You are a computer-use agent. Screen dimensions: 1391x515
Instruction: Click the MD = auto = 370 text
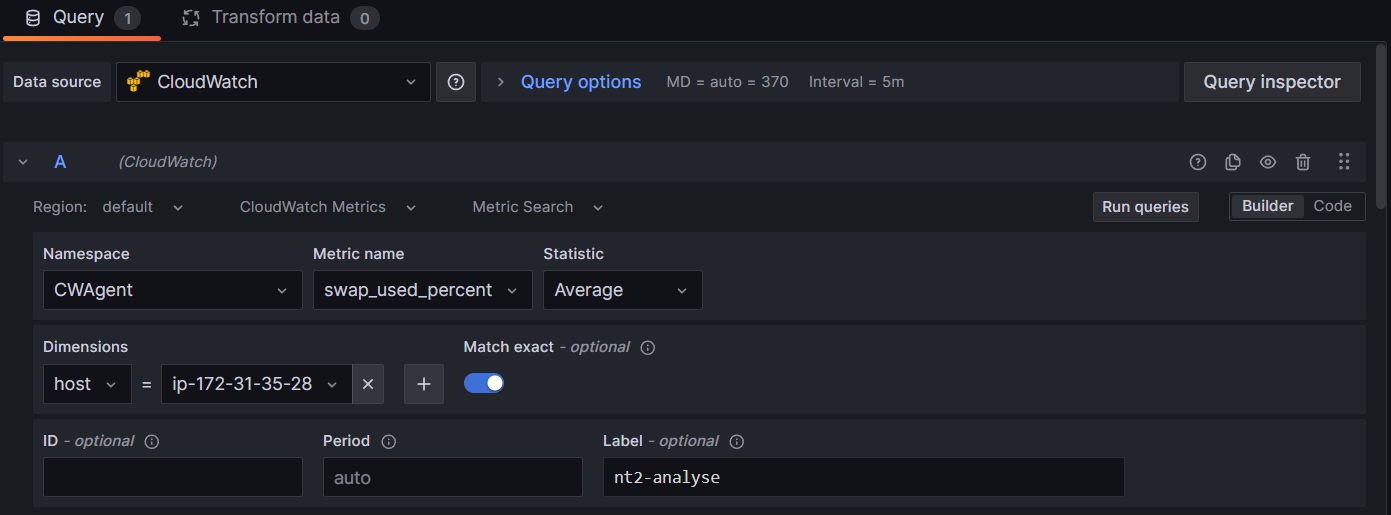point(727,82)
